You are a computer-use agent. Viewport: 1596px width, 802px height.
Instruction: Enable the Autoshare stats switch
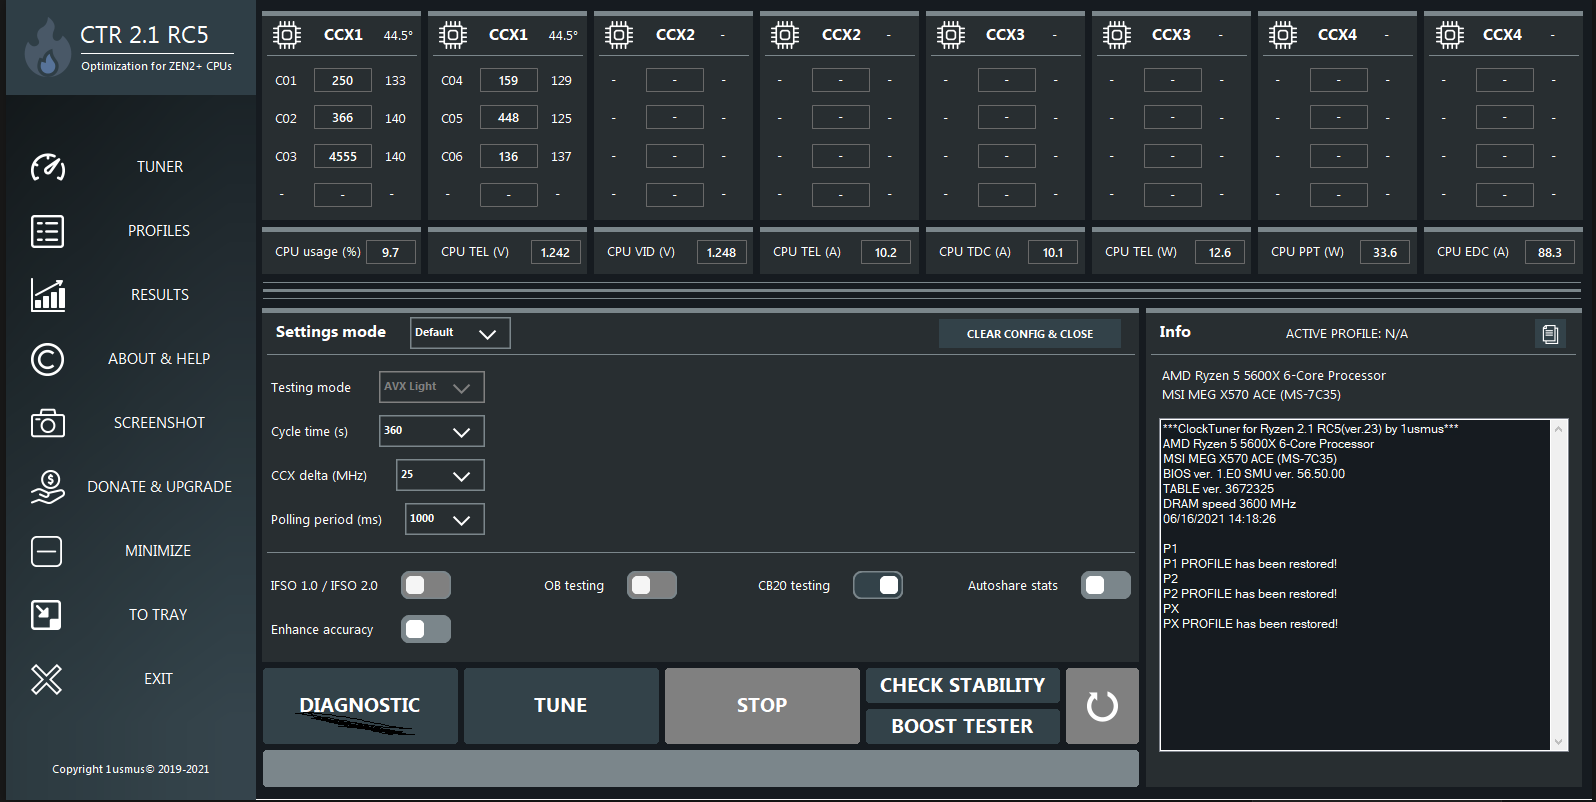click(1105, 585)
